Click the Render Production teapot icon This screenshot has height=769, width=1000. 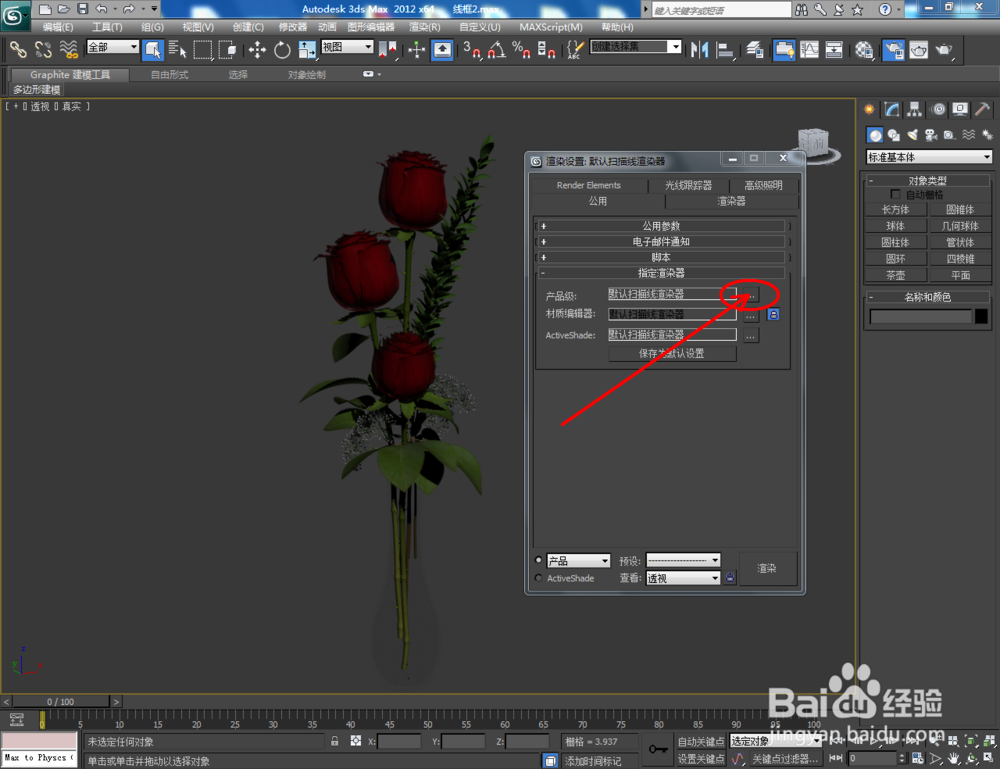[944, 49]
